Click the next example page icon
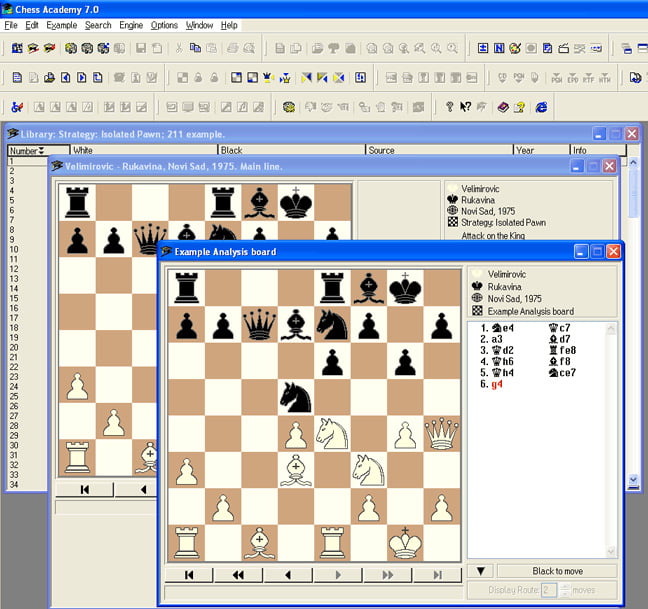The height and width of the screenshot is (609, 648). coord(81,77)
